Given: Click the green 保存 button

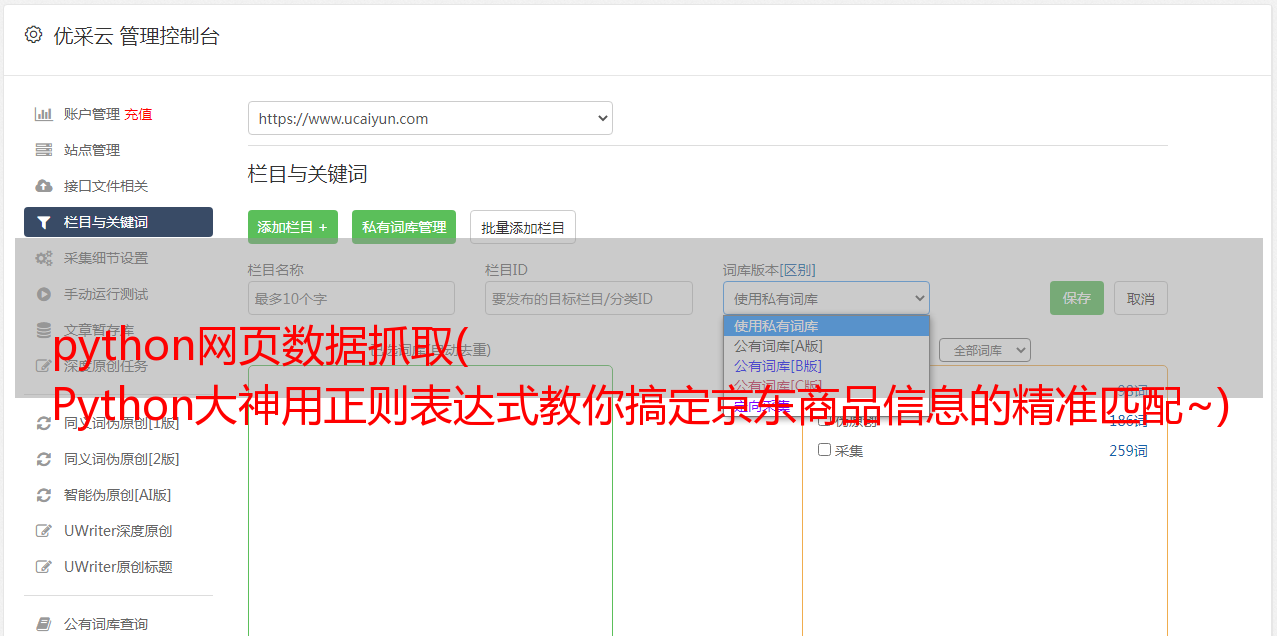Looking at the screenshot, I should pos(1077,298).
